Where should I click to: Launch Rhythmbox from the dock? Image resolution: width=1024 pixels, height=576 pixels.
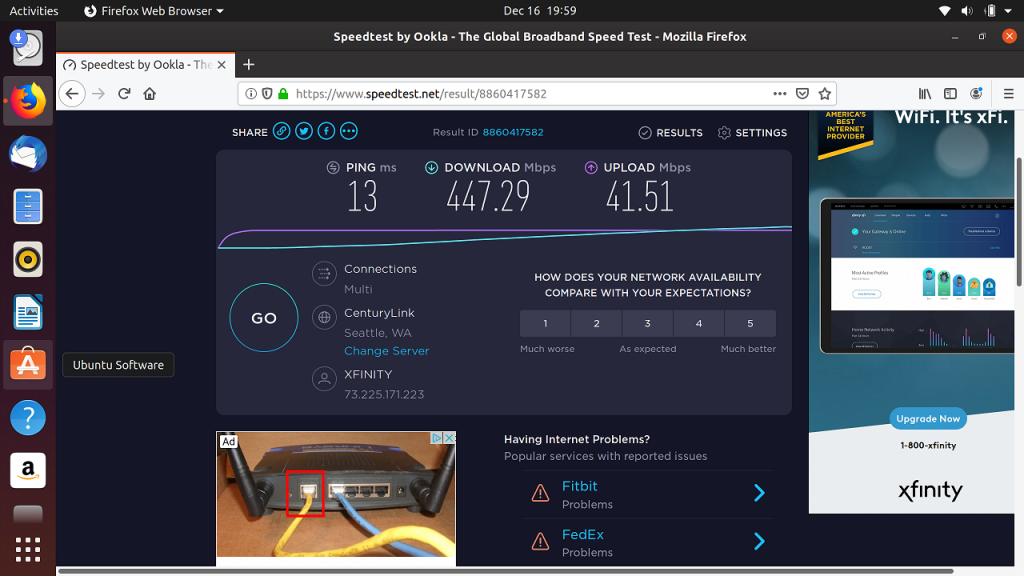click(x=28, y=260)
